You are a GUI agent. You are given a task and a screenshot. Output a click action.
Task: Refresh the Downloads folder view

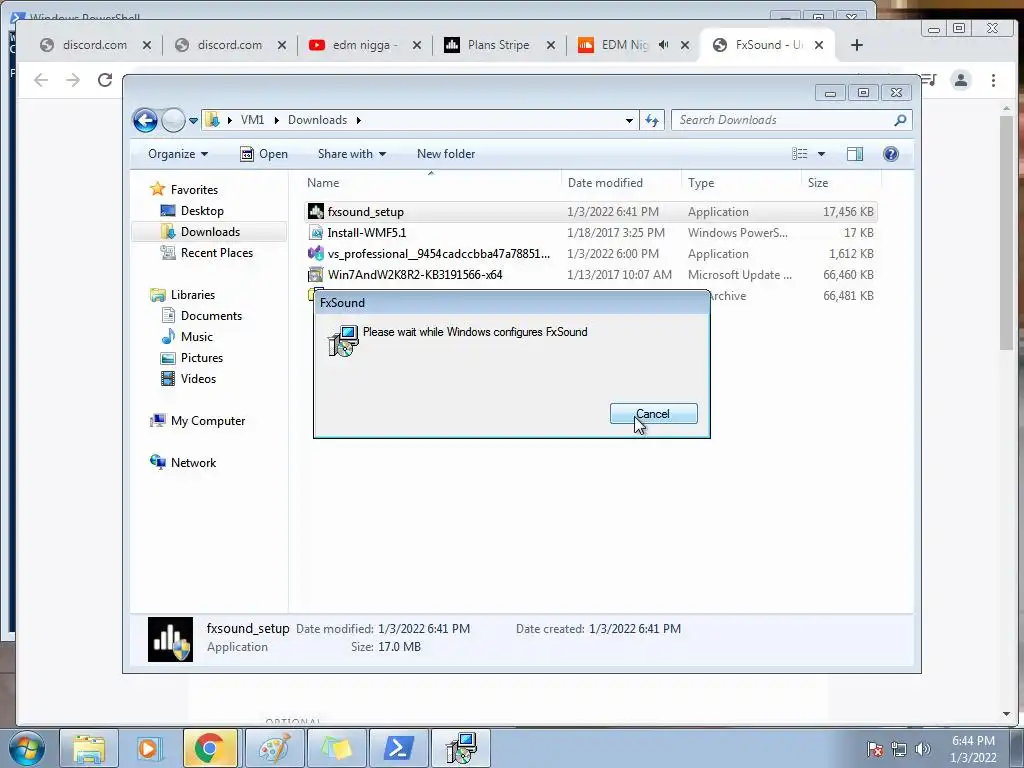(x=652, y=120)
